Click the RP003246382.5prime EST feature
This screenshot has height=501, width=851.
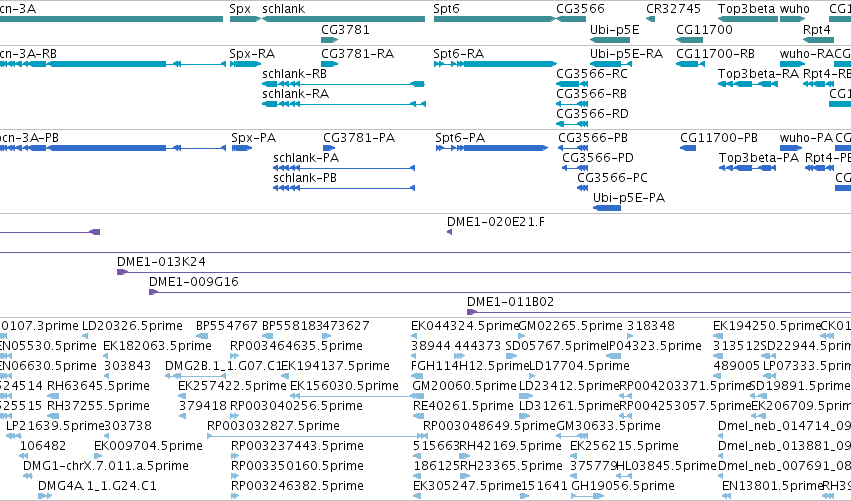(x=234, y=496)
